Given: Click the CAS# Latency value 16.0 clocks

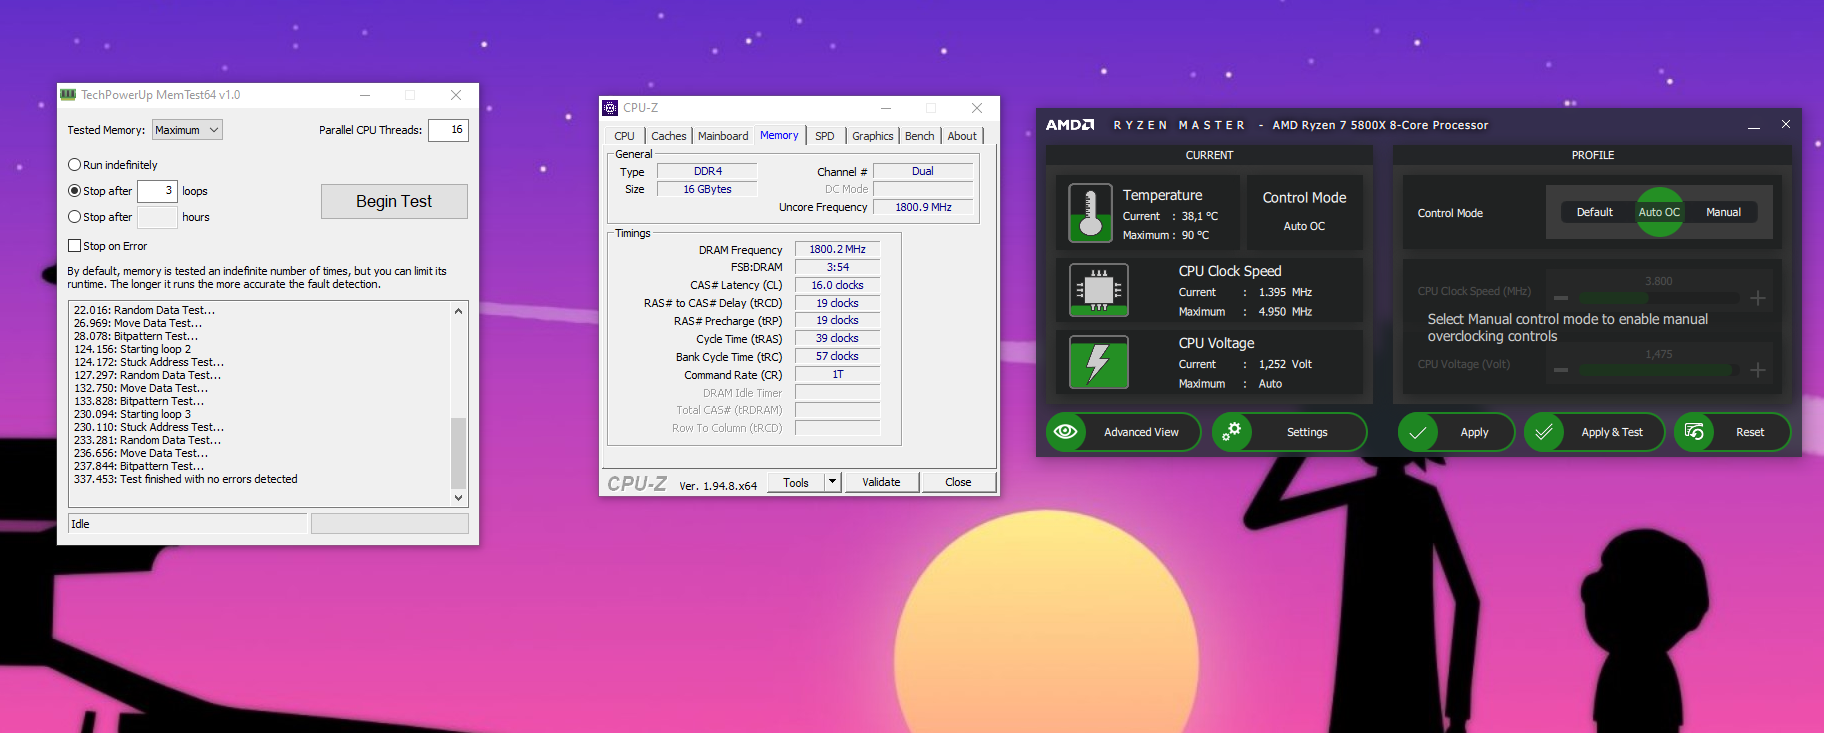Looking at the screenshot, I should 837,285.
